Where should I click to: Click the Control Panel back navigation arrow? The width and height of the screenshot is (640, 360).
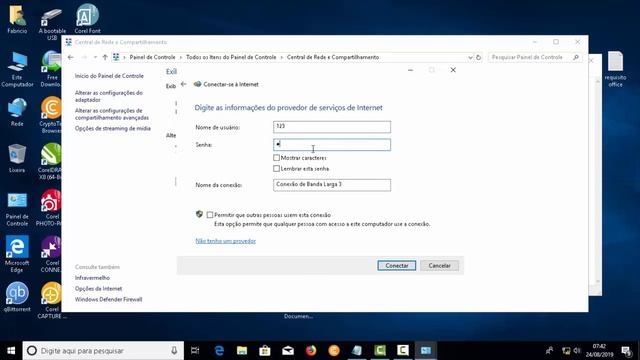click(x=71, y=57)
